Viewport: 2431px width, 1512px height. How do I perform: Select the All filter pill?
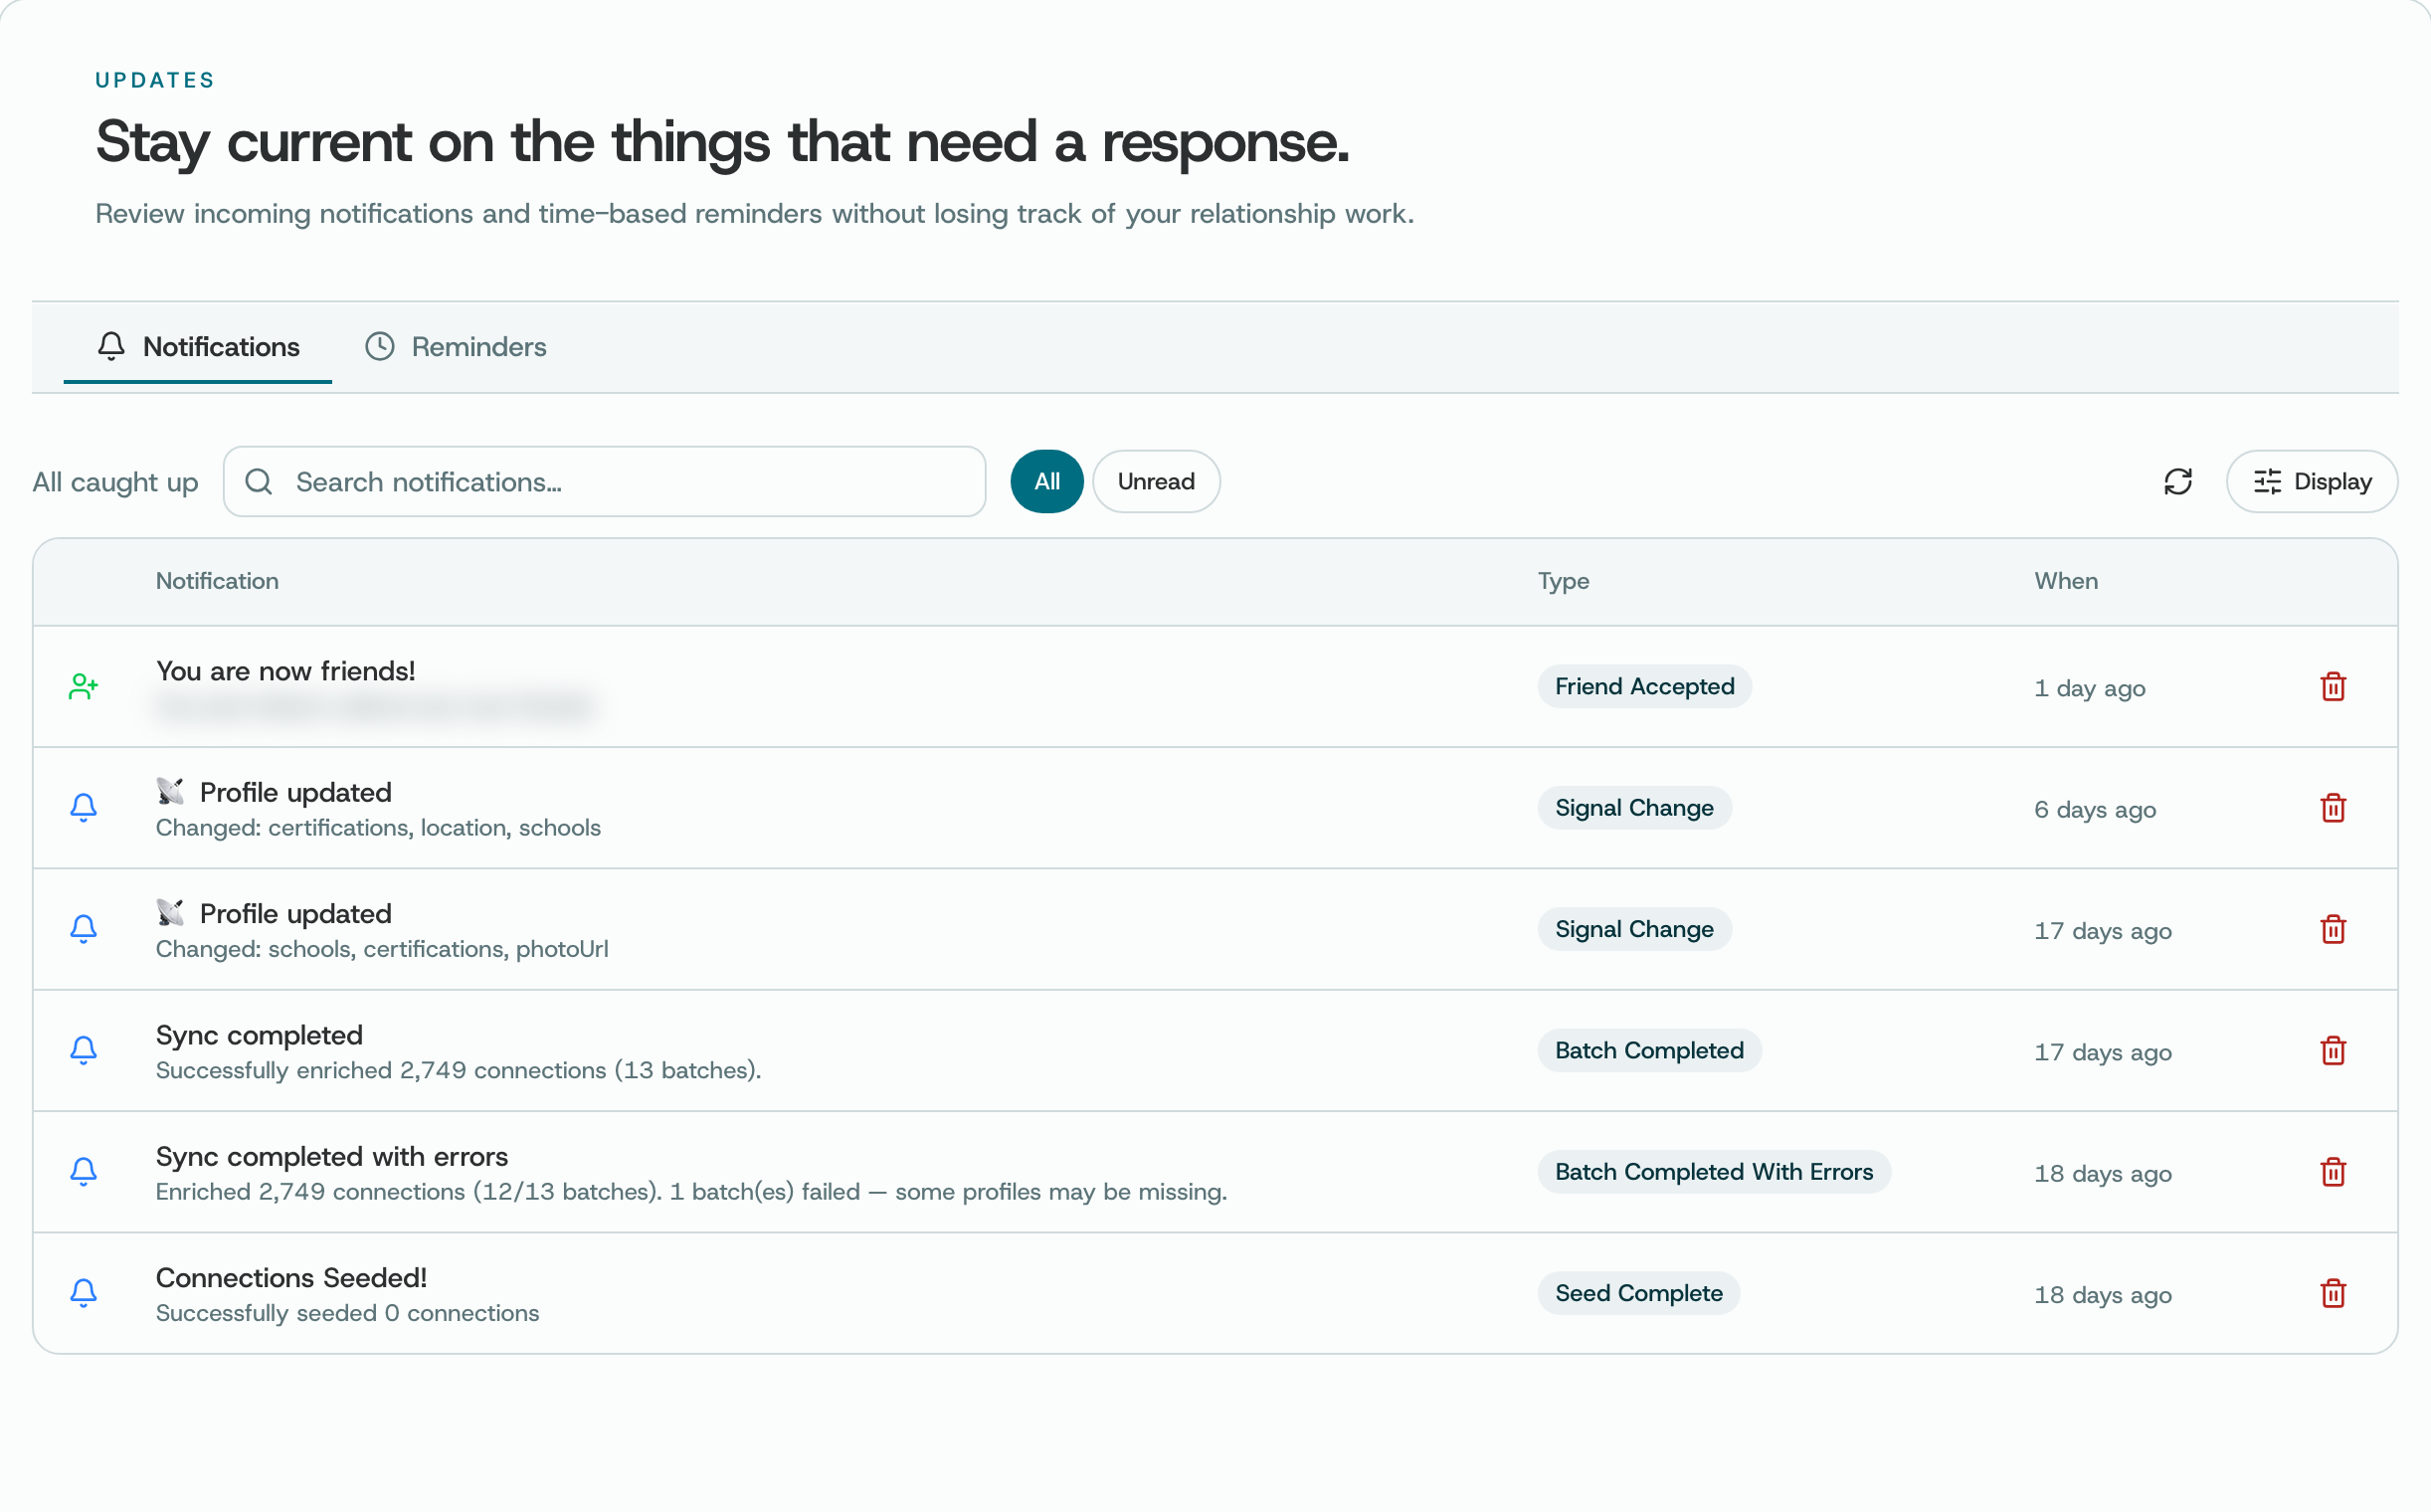[x=1046, y=482]
